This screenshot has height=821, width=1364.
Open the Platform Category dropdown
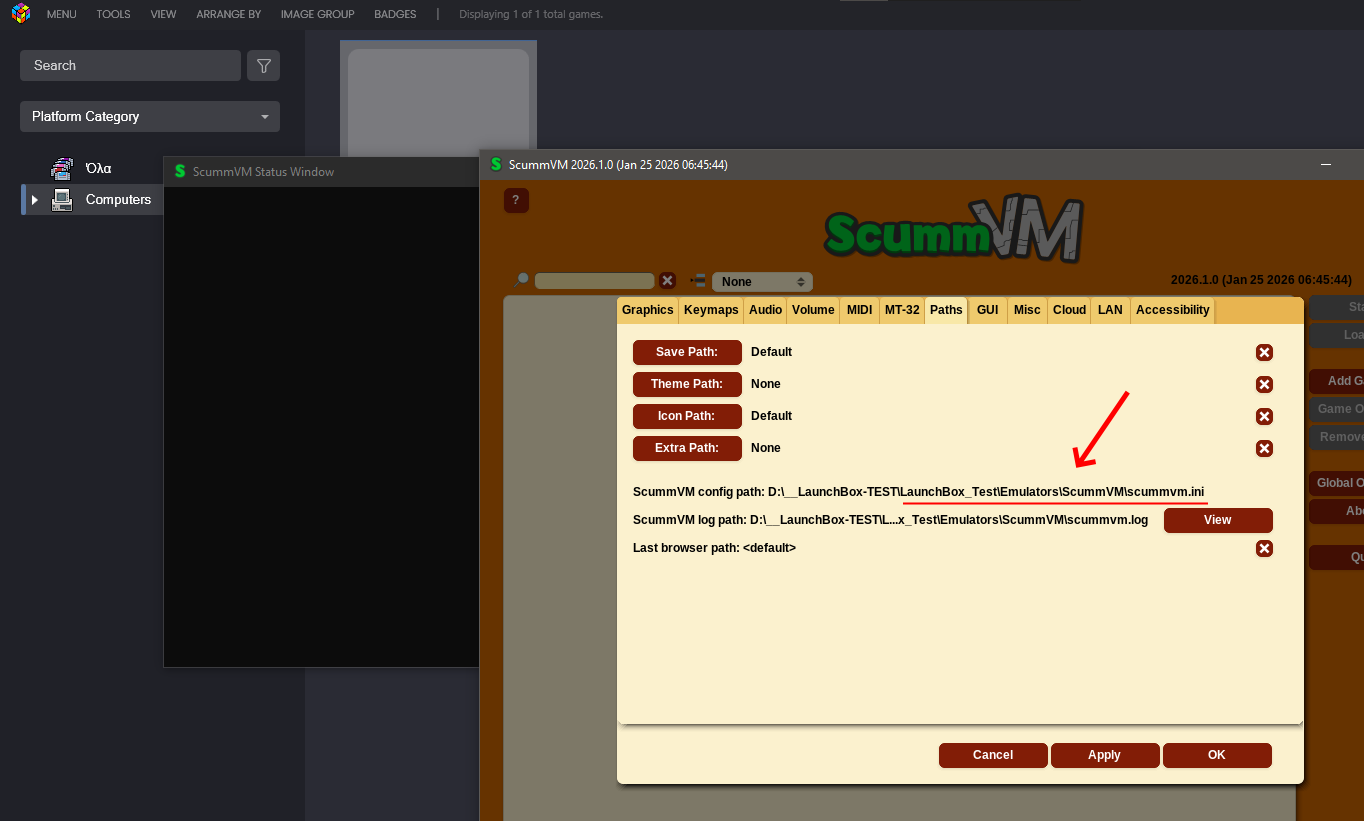[x=150, y=117]
